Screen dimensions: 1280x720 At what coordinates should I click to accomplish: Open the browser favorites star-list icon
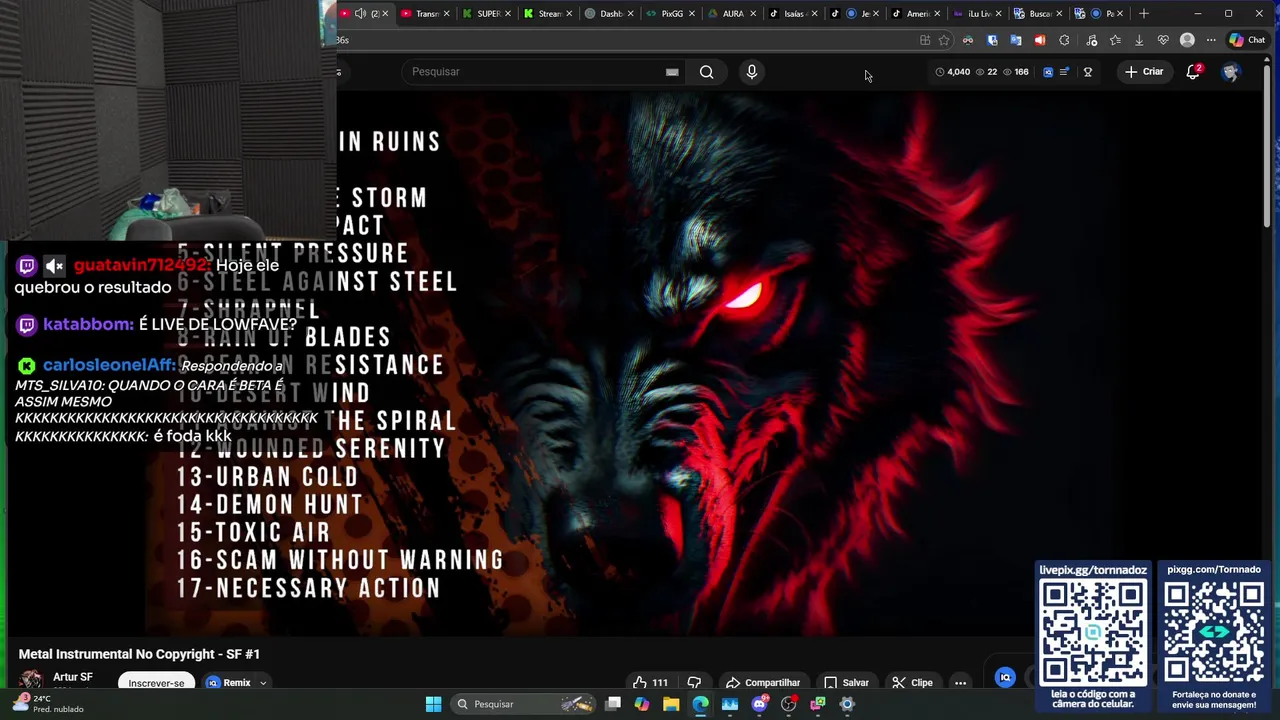[x=1115, y=40]
